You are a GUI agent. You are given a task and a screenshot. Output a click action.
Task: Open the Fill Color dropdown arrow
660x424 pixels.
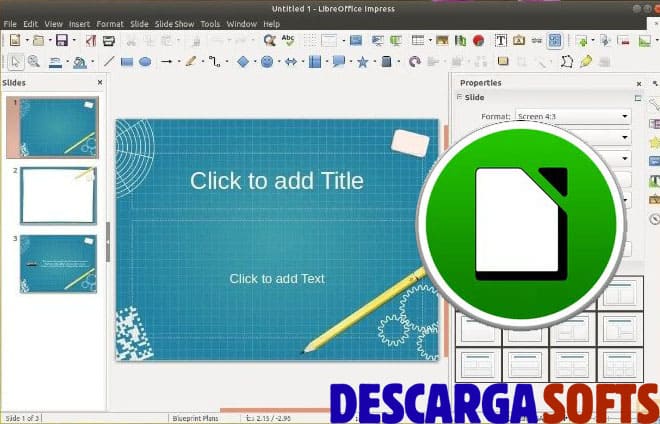(x=92, y=62)
